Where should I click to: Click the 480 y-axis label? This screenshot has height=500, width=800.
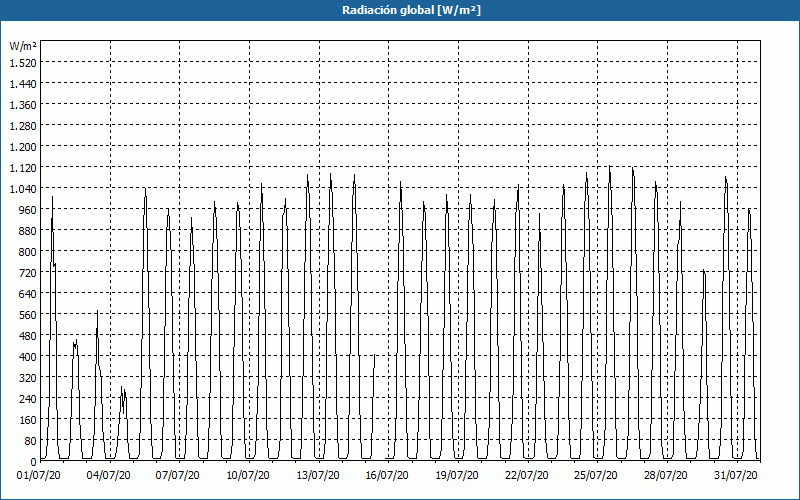point(28,336)
